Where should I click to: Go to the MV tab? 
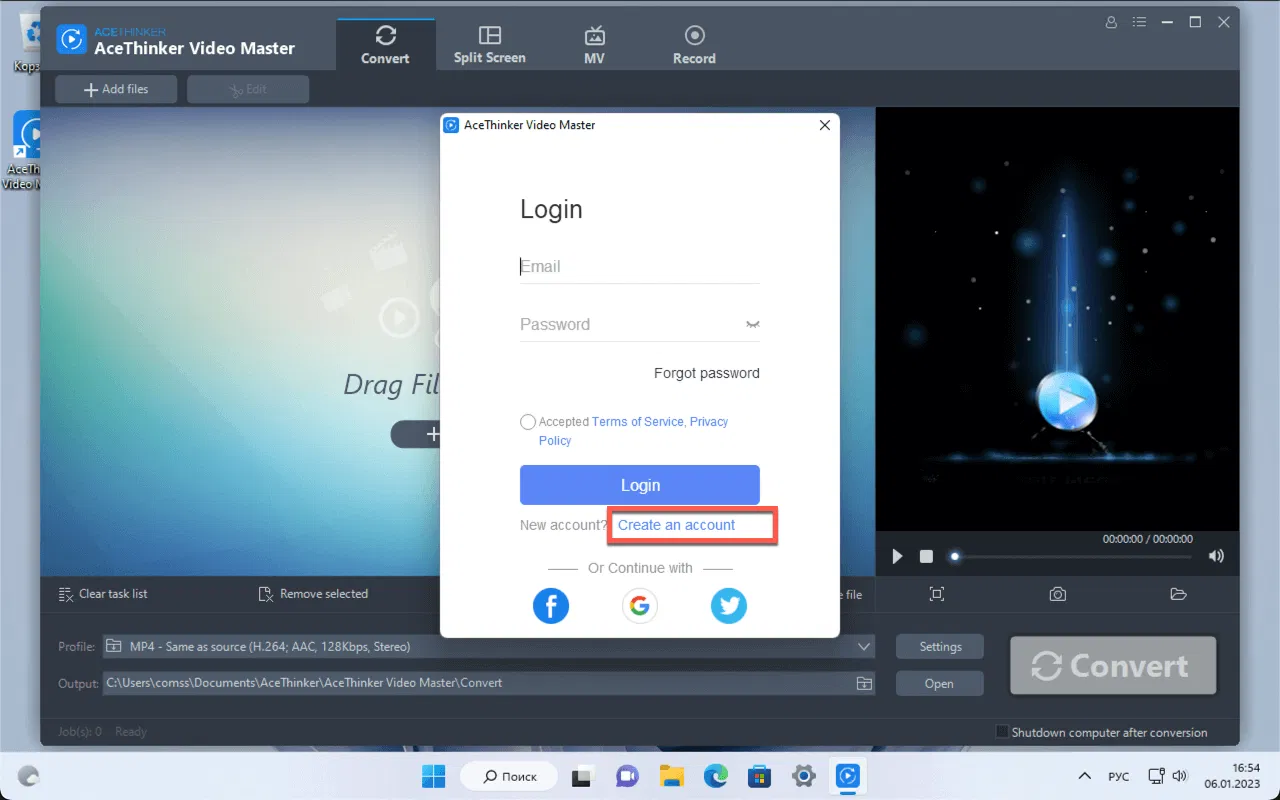tap(595, 45)
